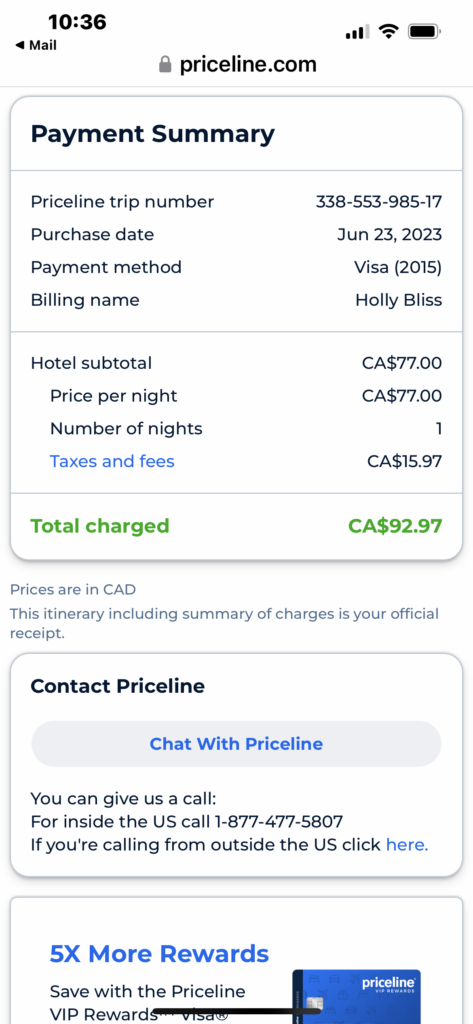
Task: Tap the Payment Summary heading
Action: point(153,134)
